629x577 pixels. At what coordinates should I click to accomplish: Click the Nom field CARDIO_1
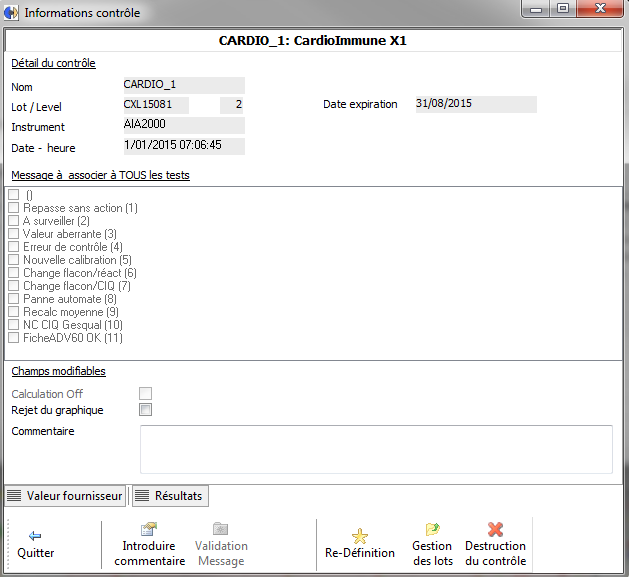[184, 85]
